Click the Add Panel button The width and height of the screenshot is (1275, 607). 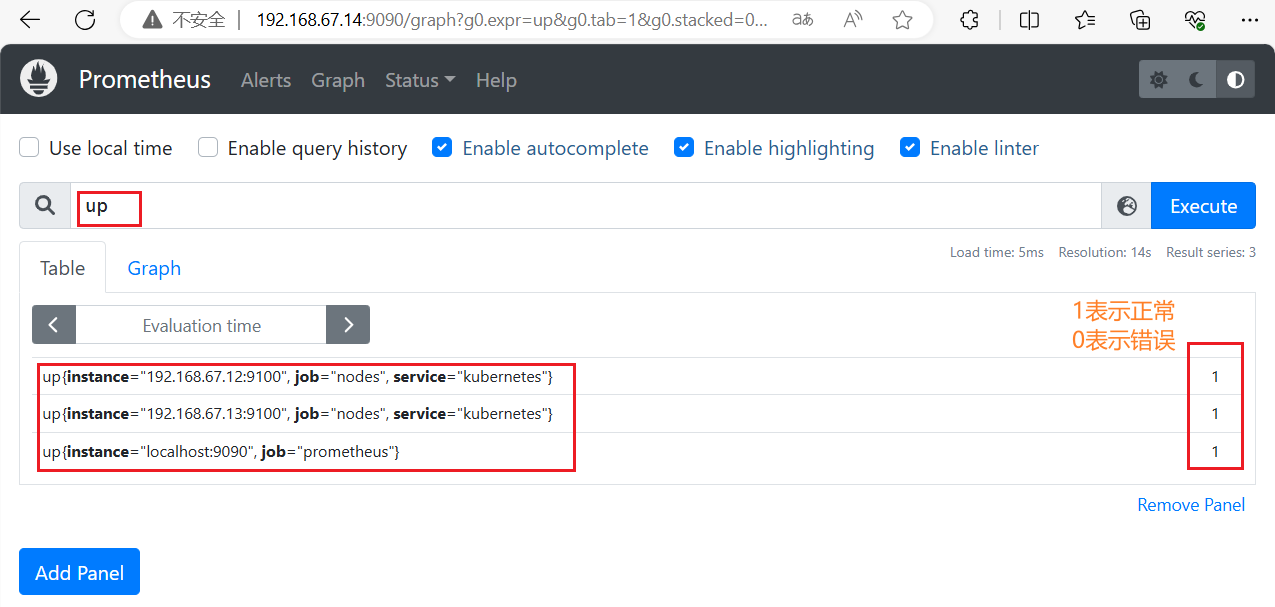(79, 572)
